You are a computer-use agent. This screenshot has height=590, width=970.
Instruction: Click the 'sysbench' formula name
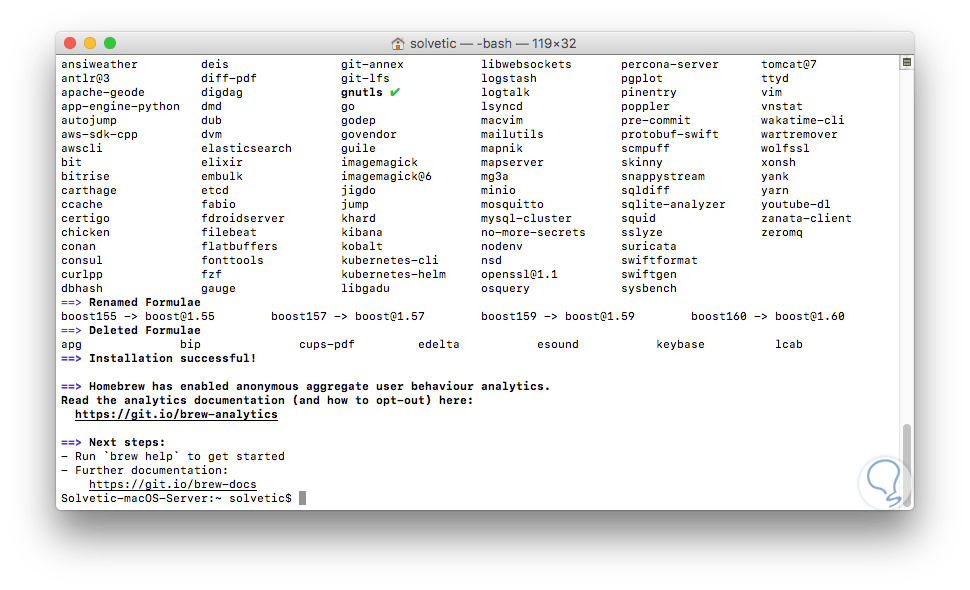[x=649, y=288]
